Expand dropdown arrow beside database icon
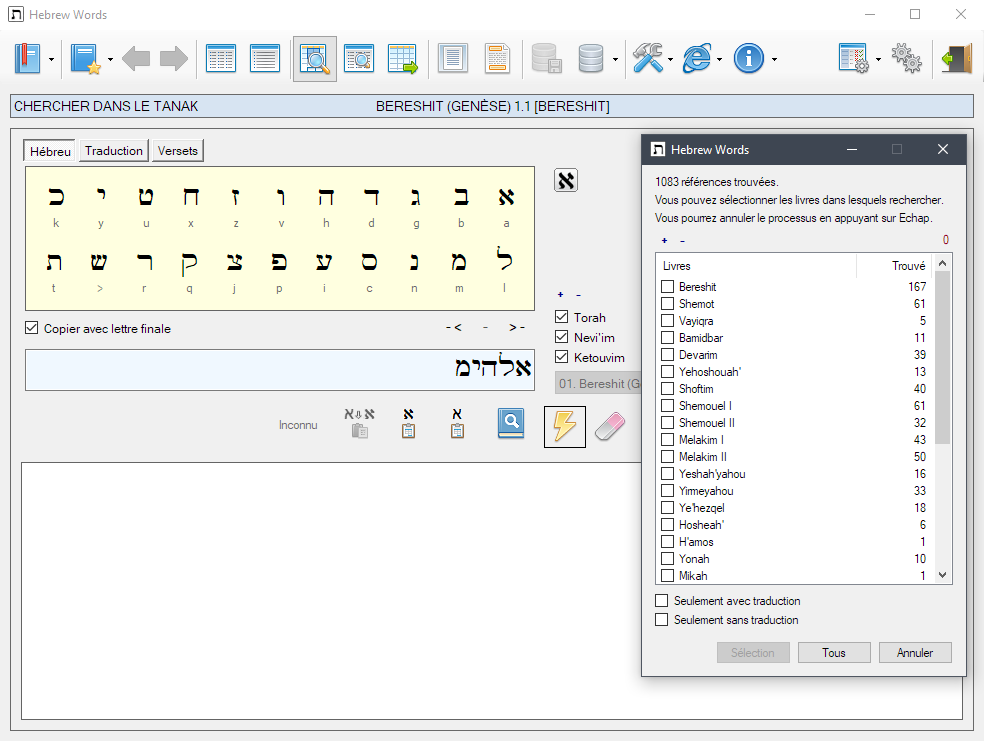Image resolution: width=984 pixels, height=741 pixels. coord(615,60)
